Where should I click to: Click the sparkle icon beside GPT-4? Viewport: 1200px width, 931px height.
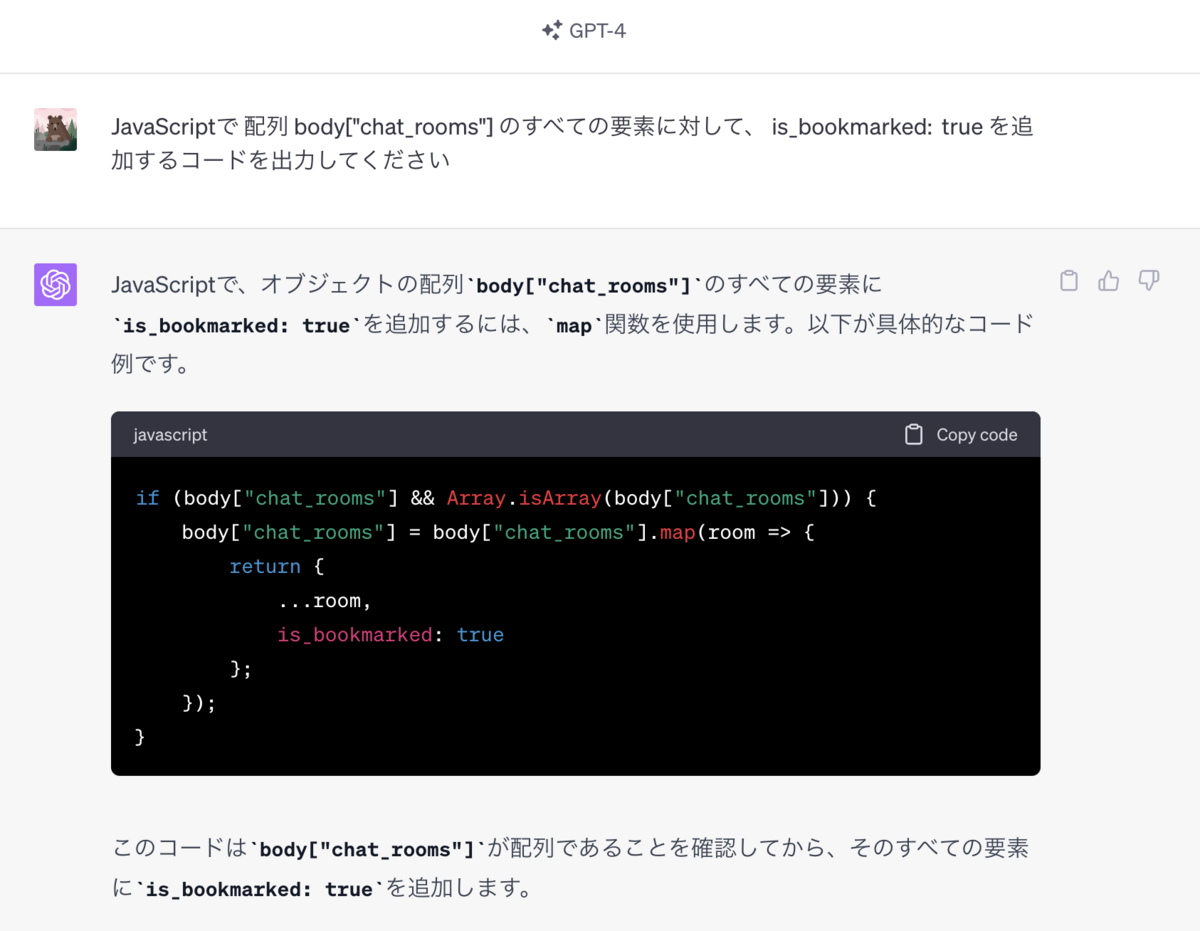pos(552,31)
